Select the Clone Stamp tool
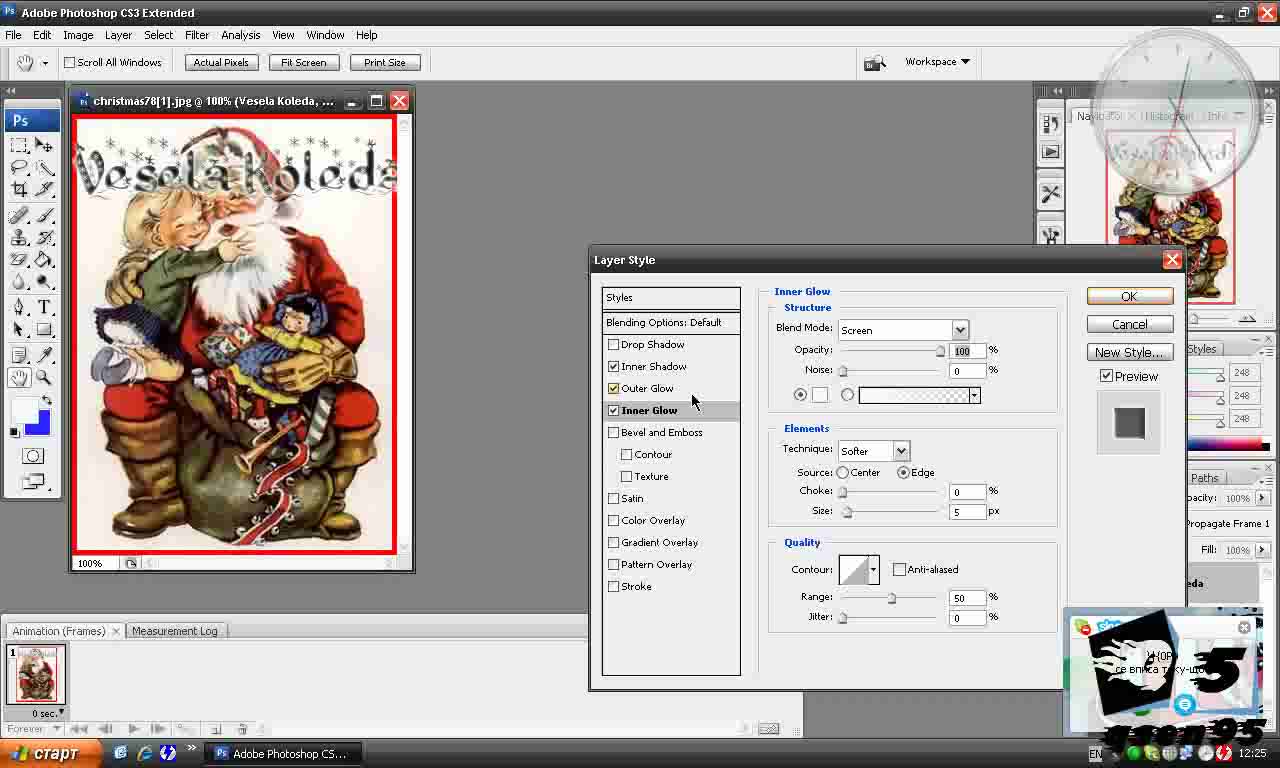Screen dimensions: 1280x768 tap(19, 238)
